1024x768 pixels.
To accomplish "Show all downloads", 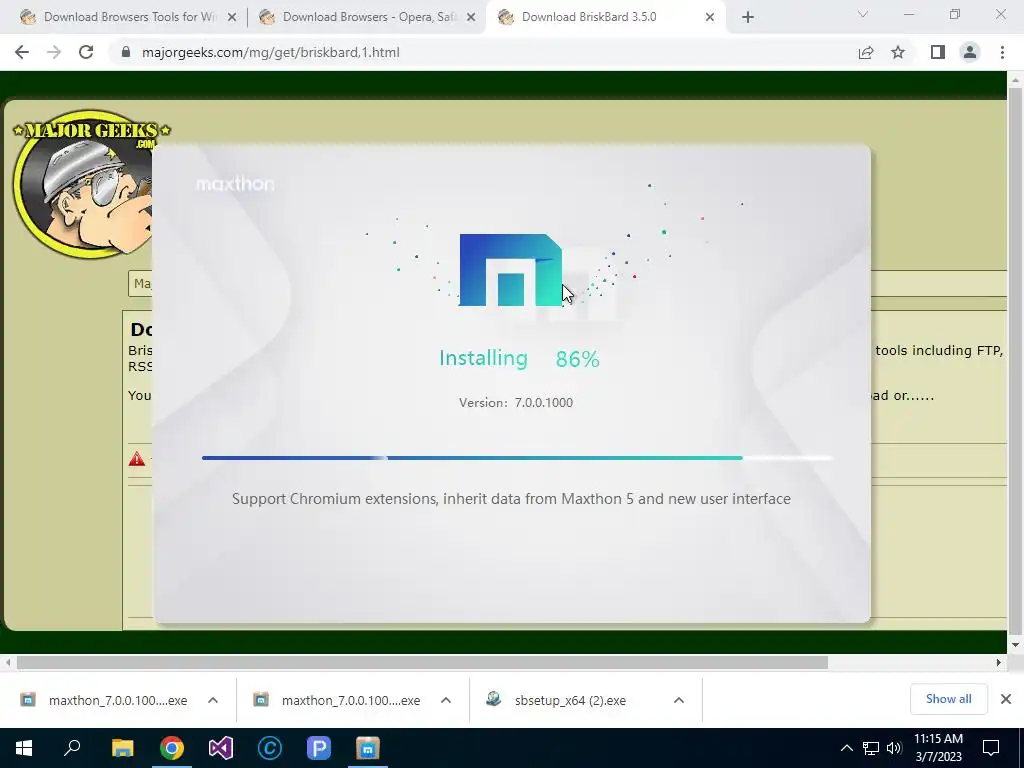I will pyautogui.click(x=948, y=699).
